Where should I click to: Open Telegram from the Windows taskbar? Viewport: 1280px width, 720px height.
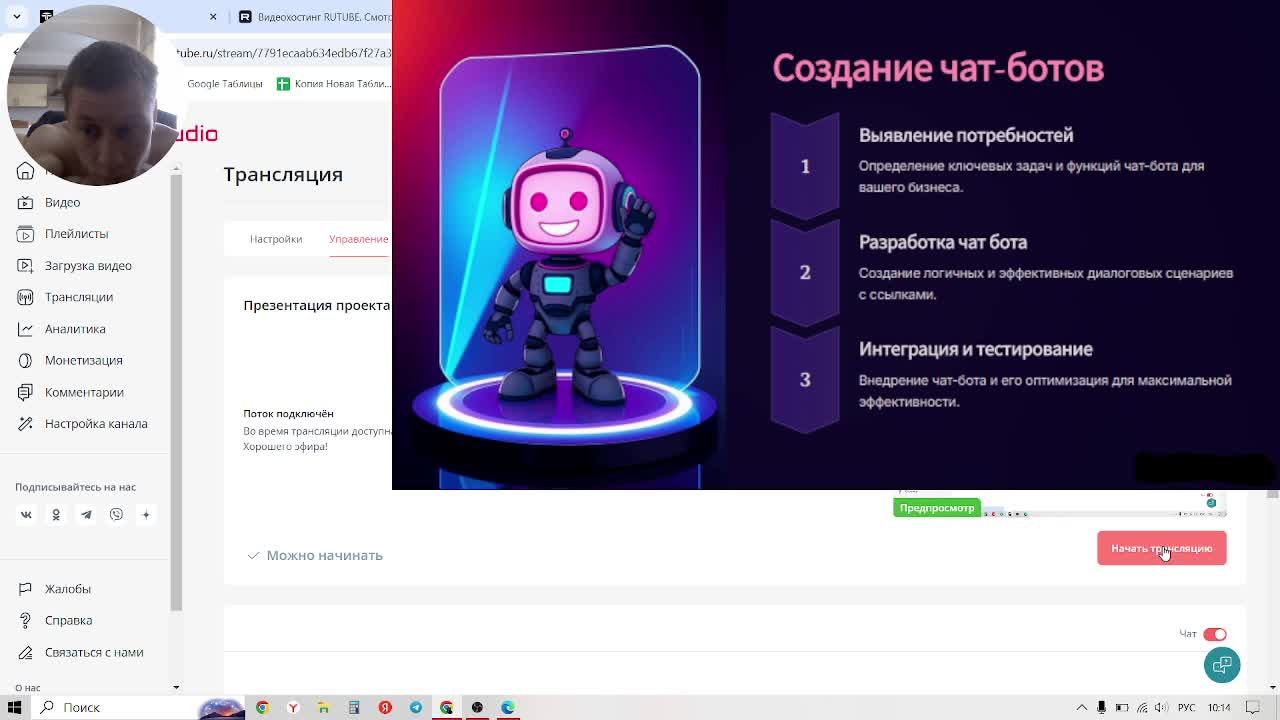pos(416,707)
